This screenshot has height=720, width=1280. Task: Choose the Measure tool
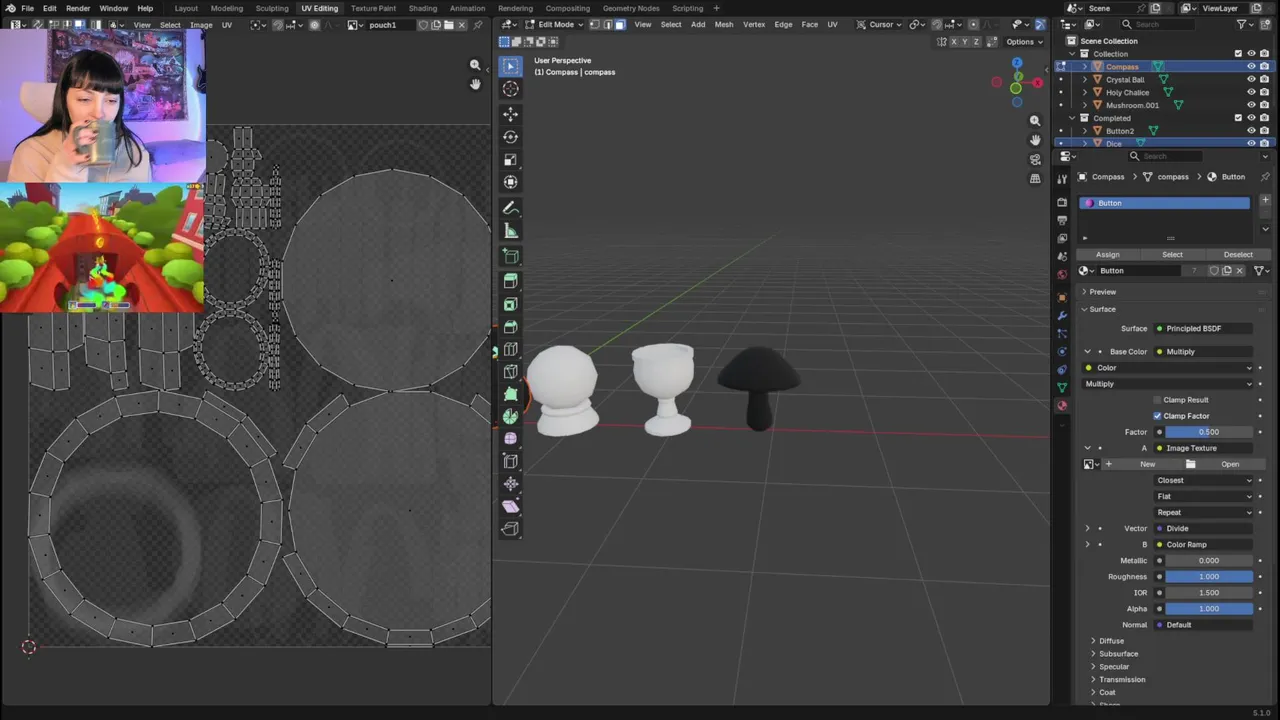(510, 231)
